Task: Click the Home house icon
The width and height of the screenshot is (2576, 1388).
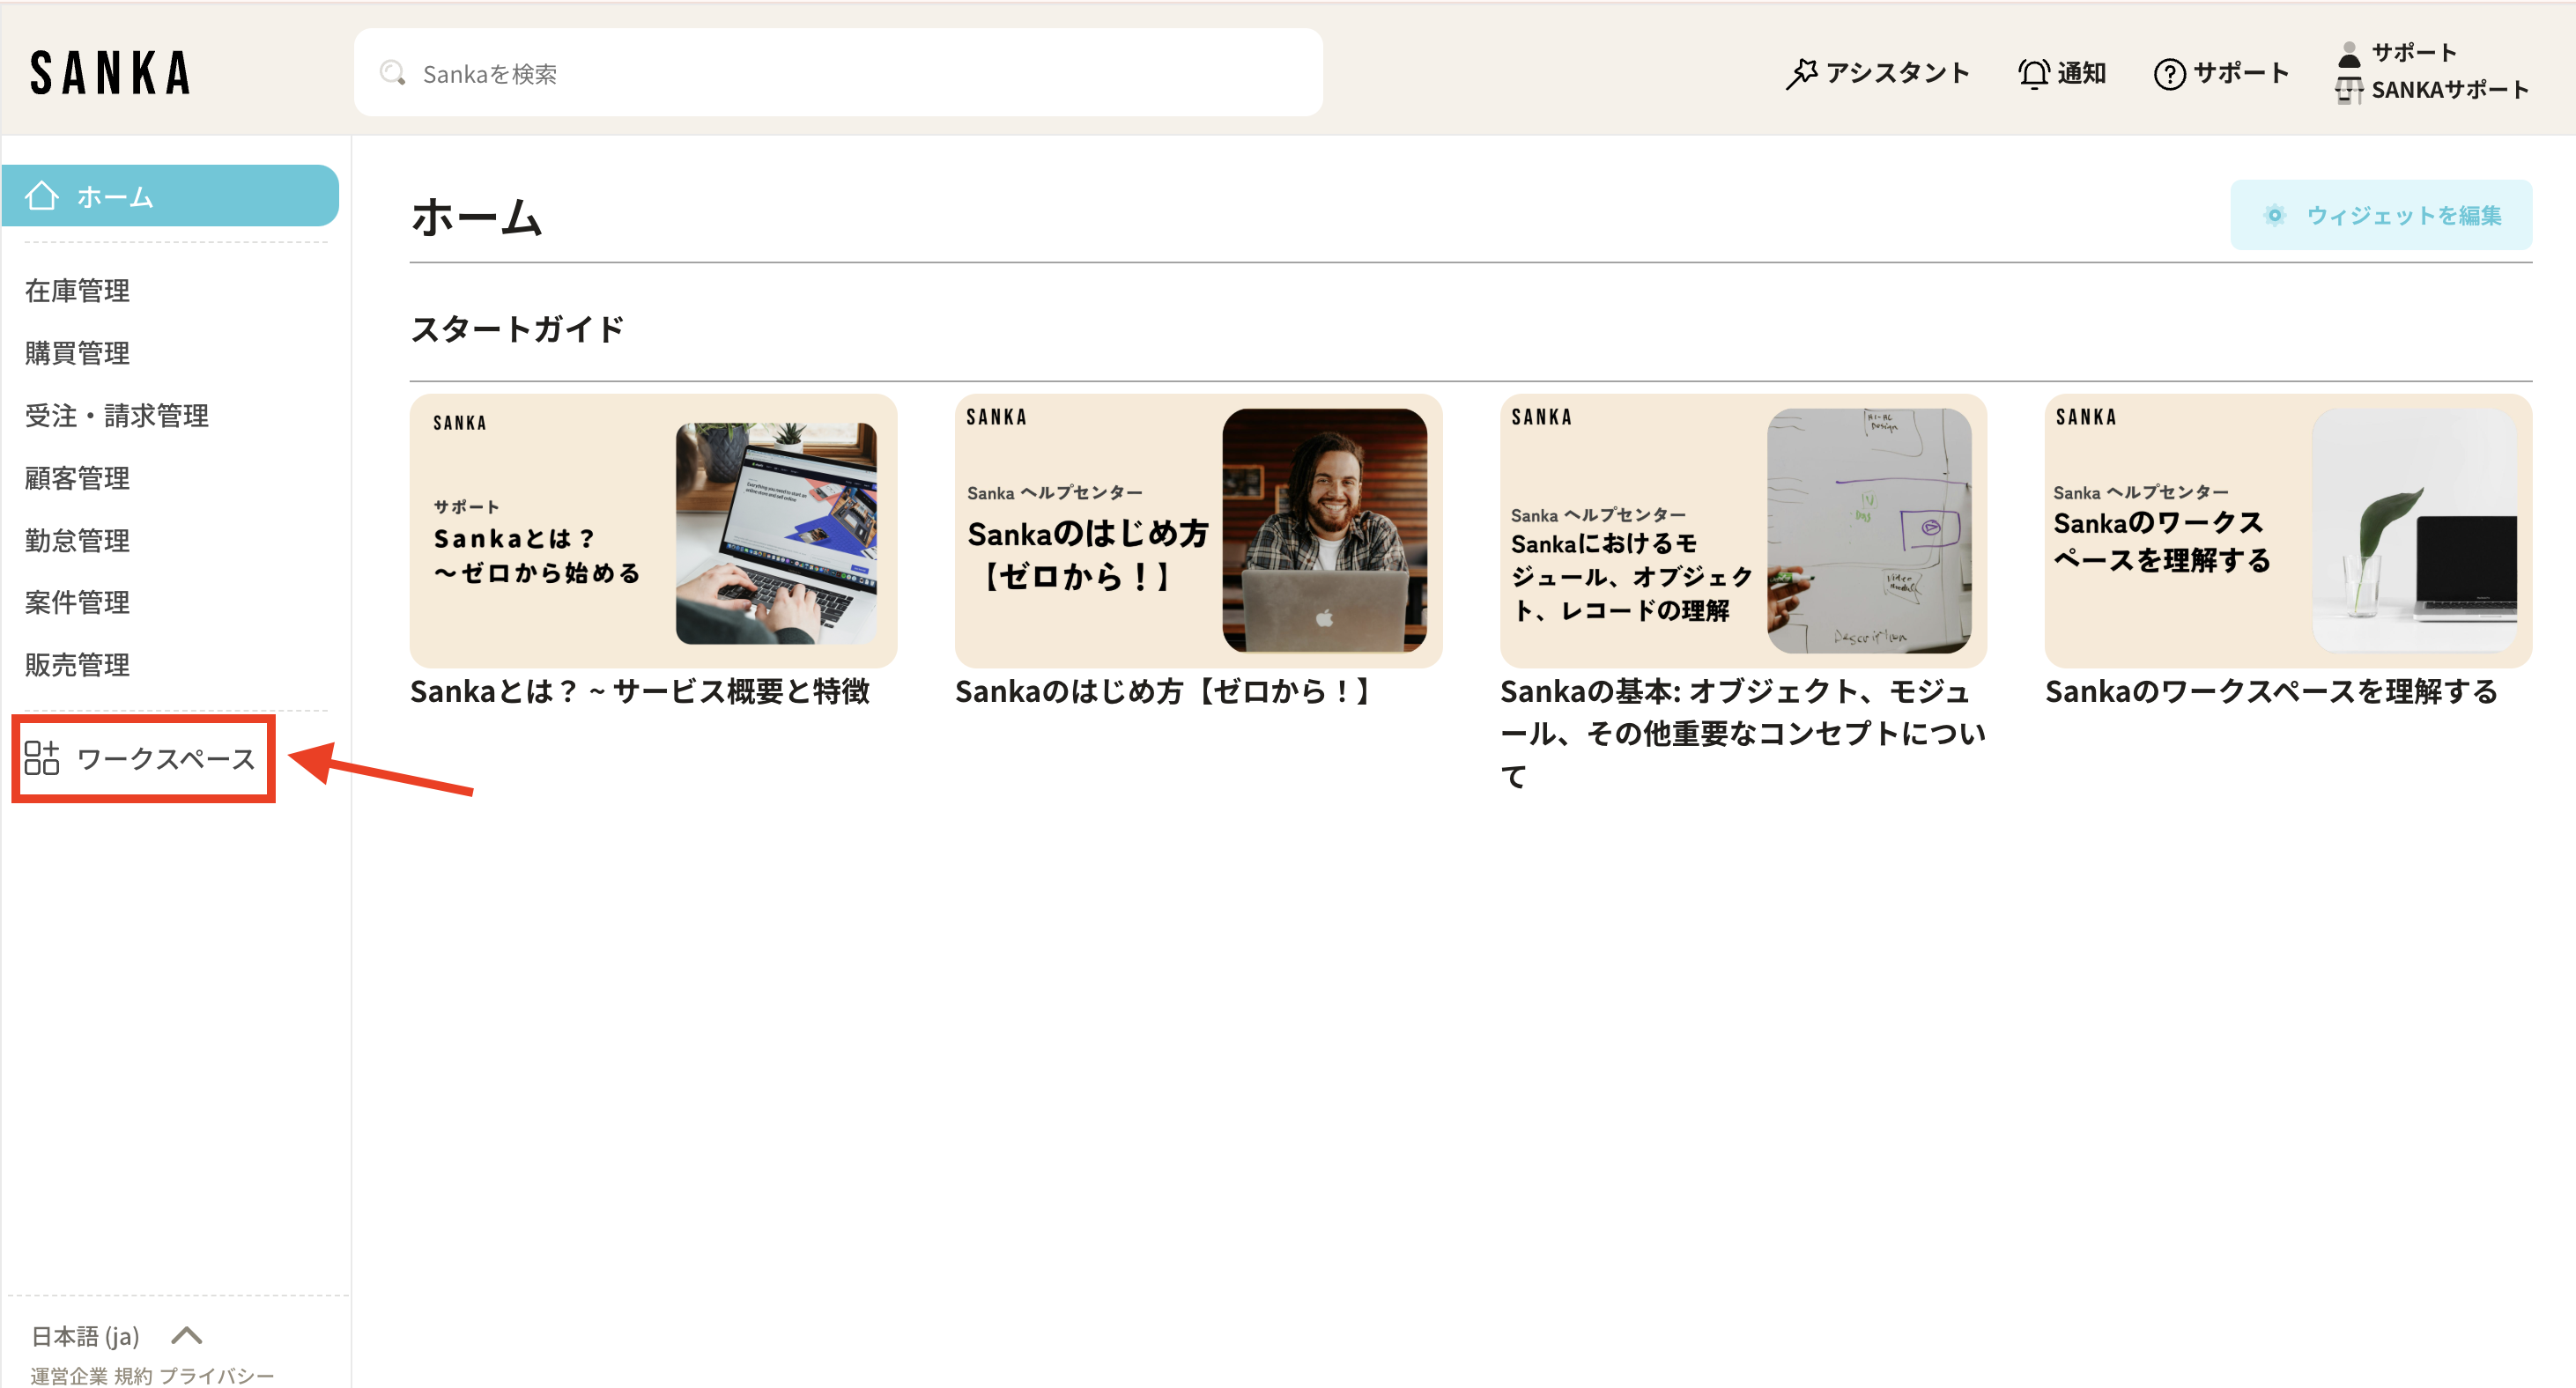Action: [42, 196]
